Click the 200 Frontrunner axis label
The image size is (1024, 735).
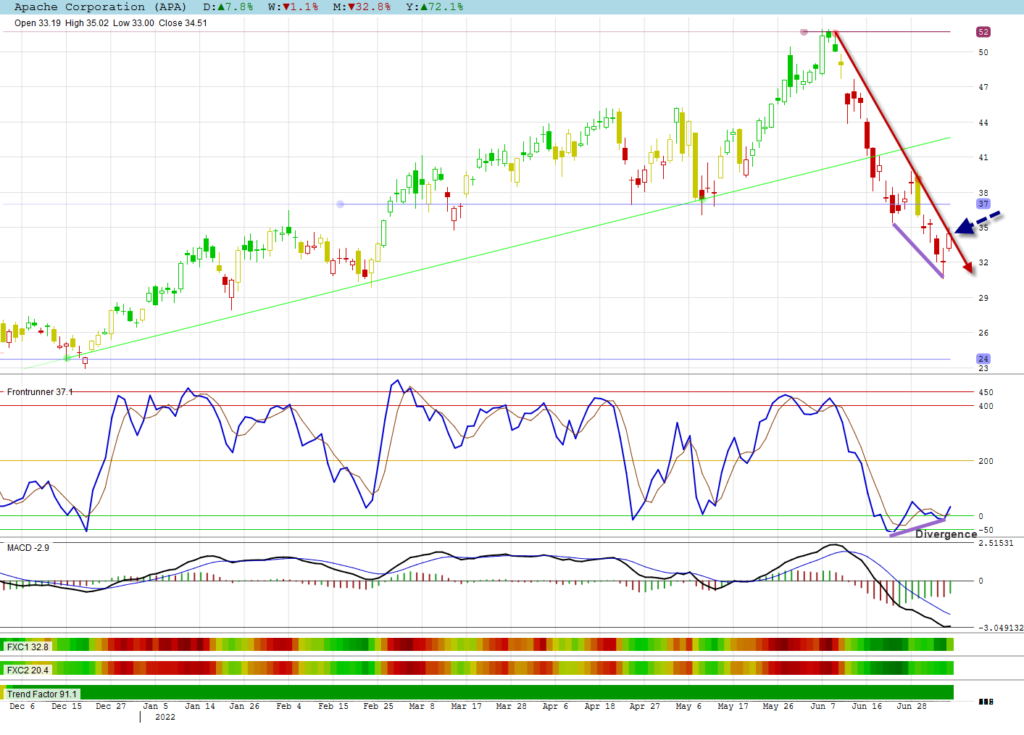tap(985, 461)
